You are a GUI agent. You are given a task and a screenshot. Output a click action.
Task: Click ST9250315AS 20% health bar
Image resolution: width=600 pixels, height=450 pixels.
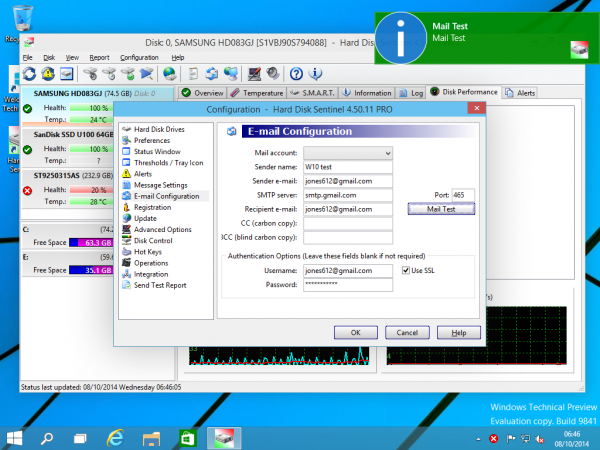pos(91,190)
